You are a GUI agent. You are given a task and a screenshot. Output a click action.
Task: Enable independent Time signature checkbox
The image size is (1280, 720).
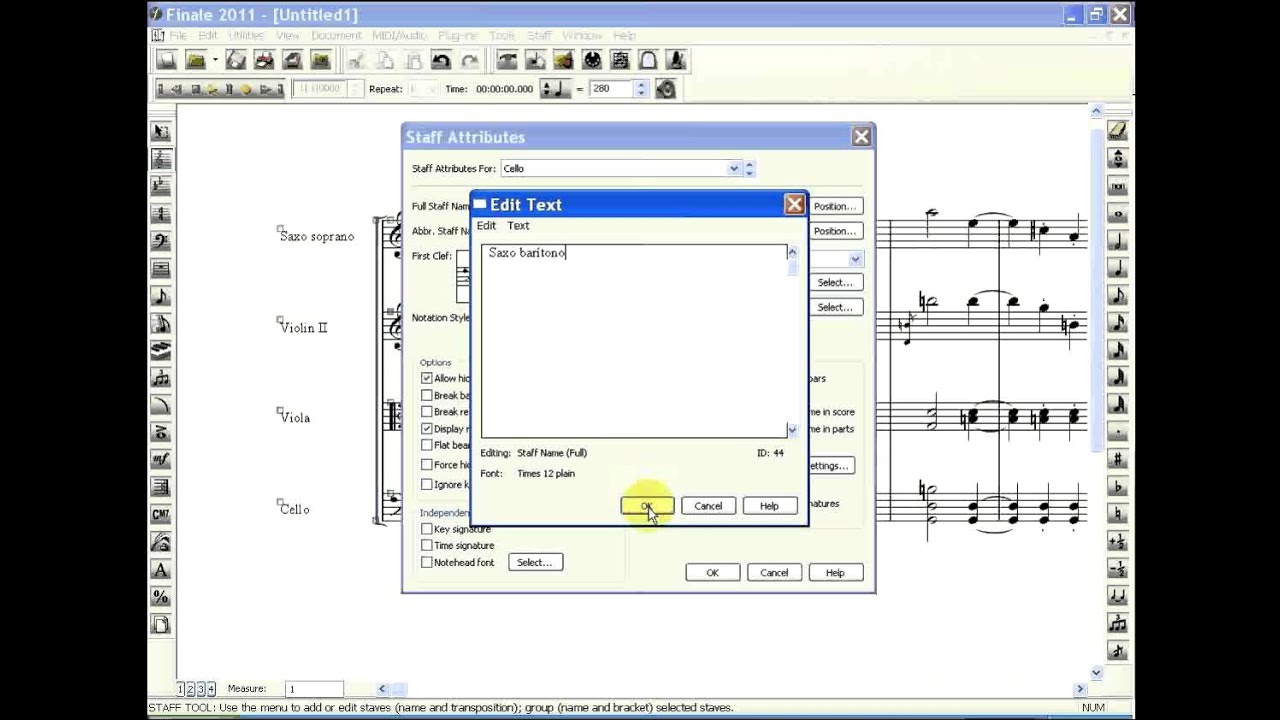(x=427, y=545)
